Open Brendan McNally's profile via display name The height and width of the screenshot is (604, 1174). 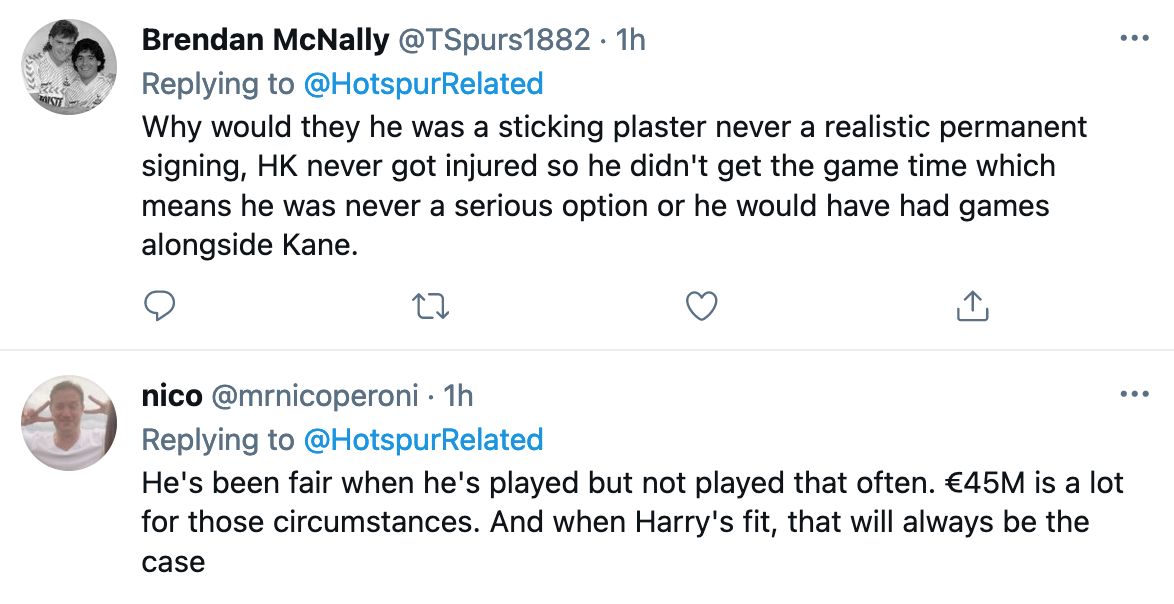[265, 40]
